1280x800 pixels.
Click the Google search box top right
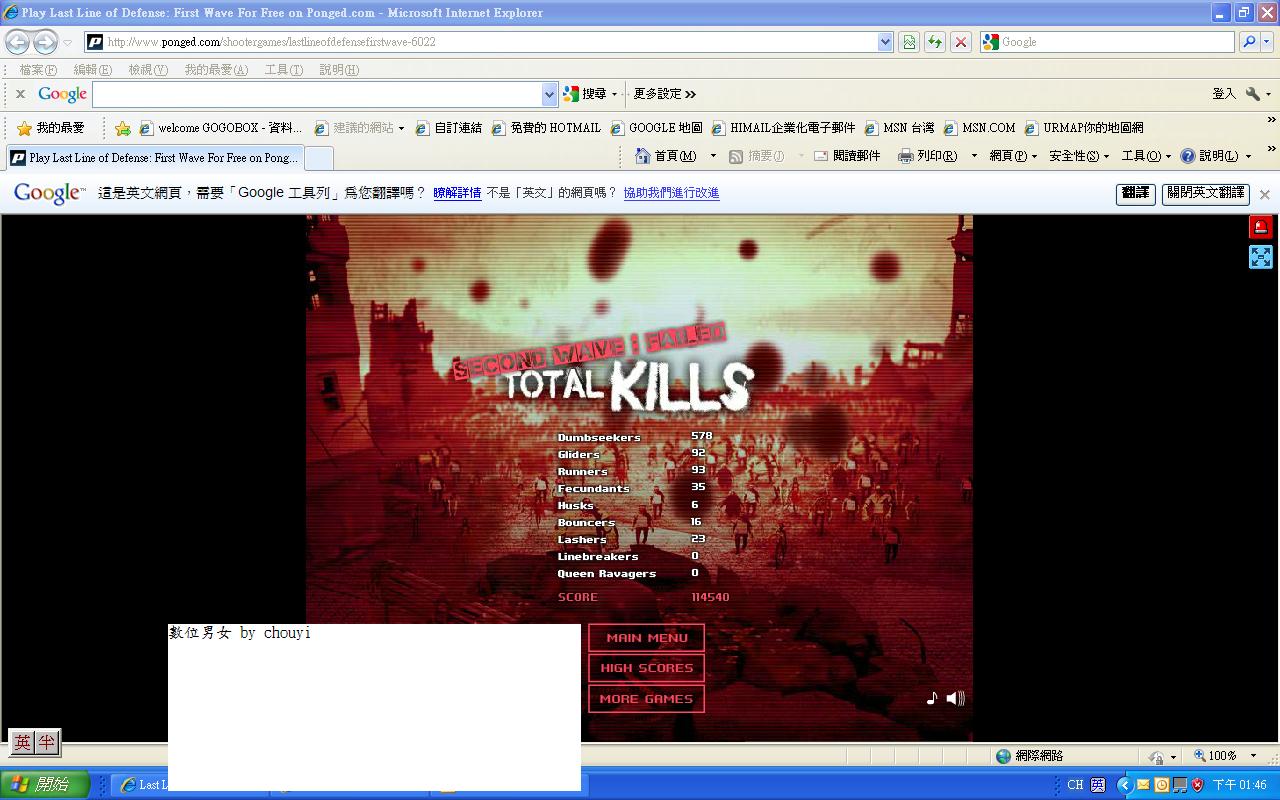(1107, 42)
